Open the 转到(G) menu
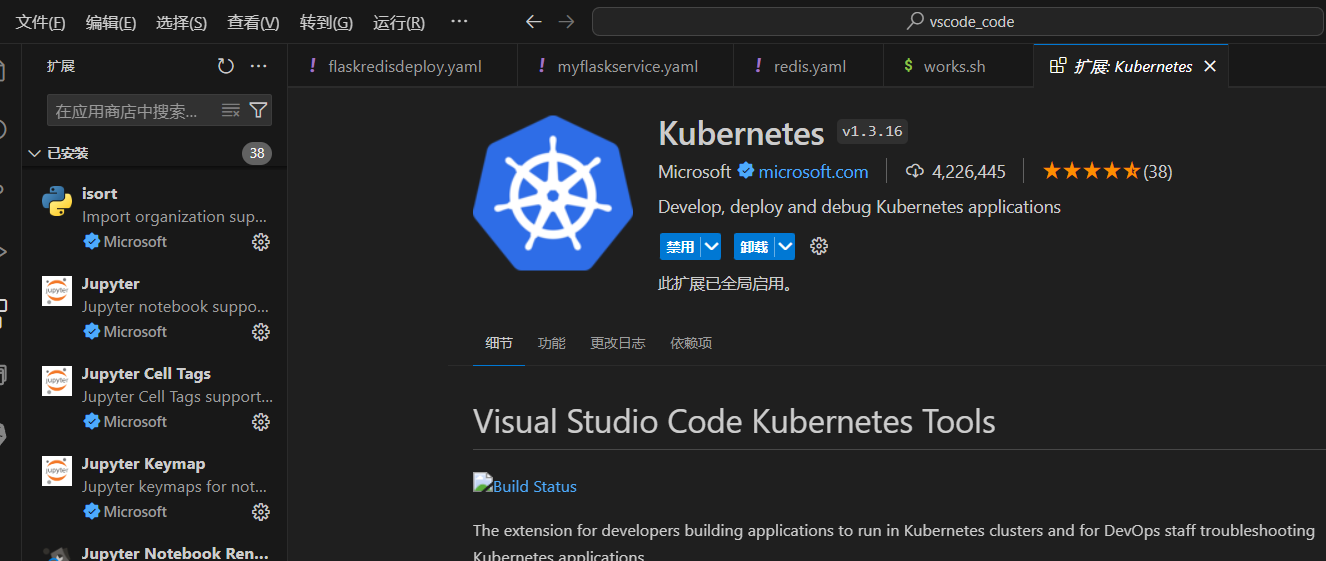Viewport: 1326px width, 561px height. pos(326,22)
